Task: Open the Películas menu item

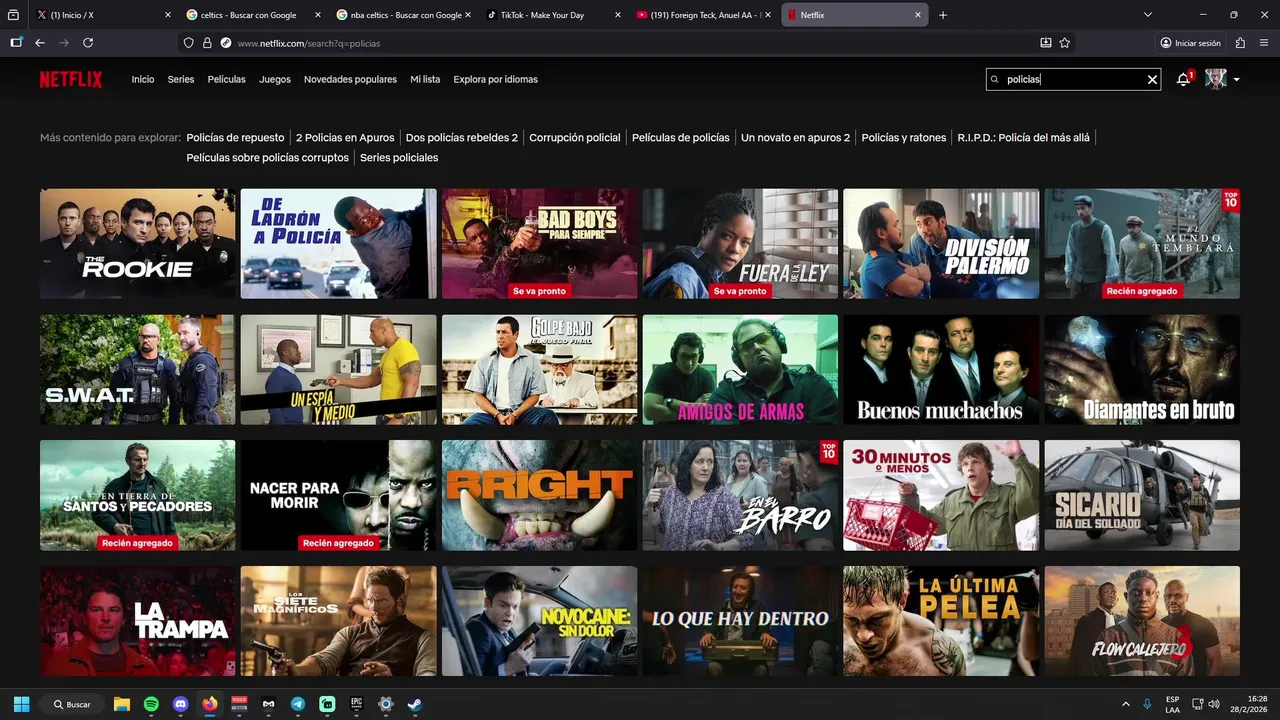Action: [x=226, y=79]
